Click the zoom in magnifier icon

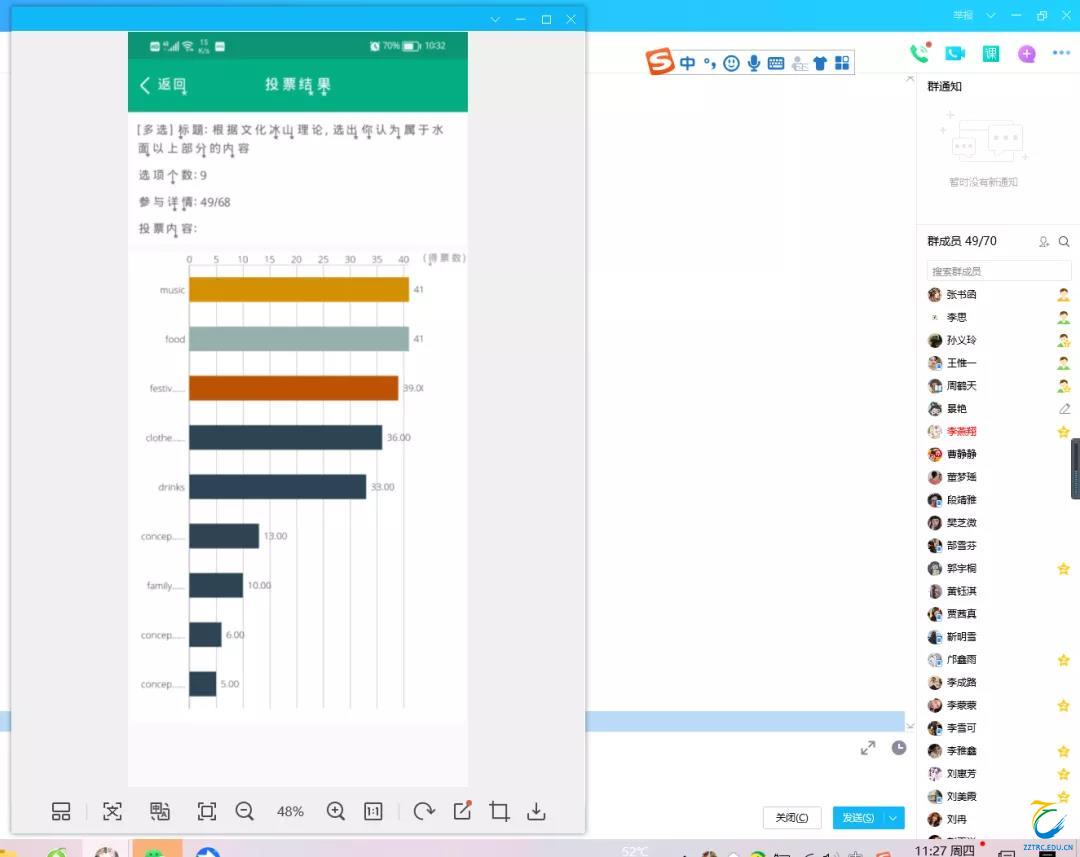336,811
